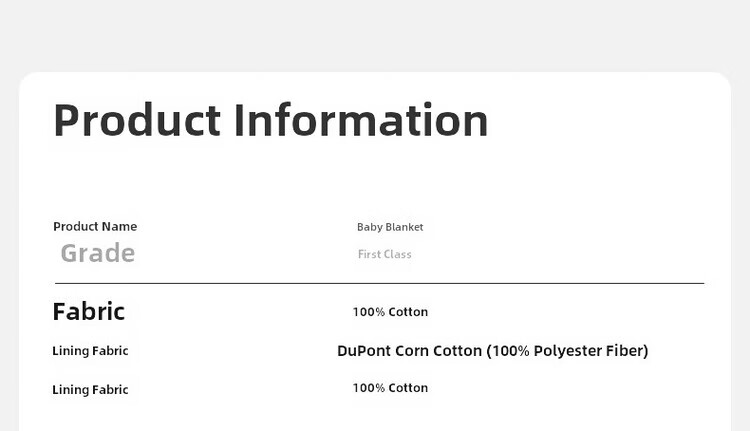Click the "Baby Blanket" value text
Viewport: 750px width, 431px height.
click(390, 228)
